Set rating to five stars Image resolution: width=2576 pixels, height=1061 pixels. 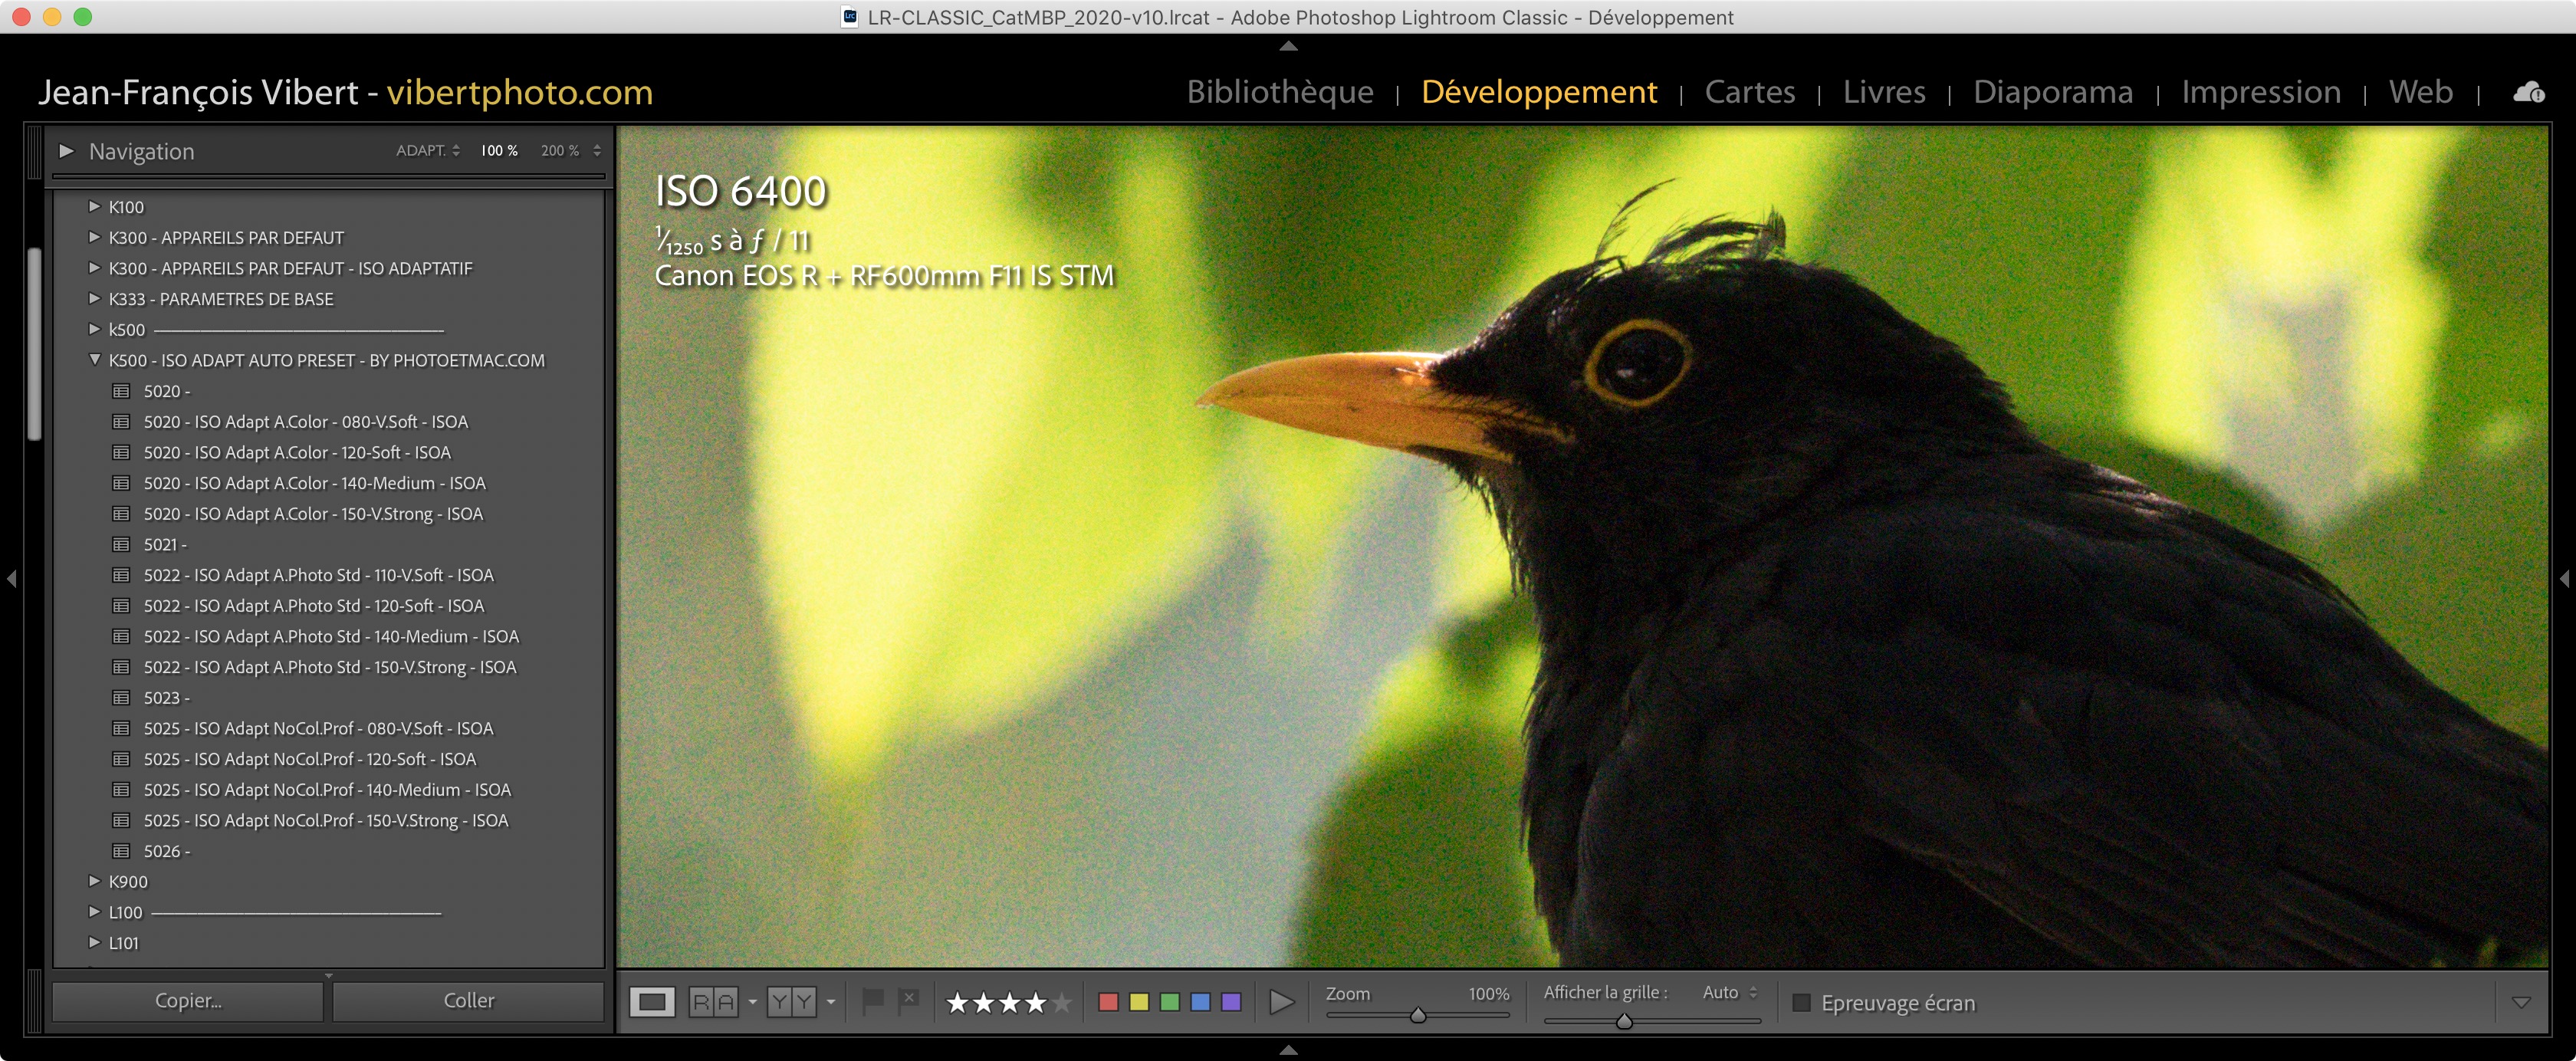coord(1062,1002)
